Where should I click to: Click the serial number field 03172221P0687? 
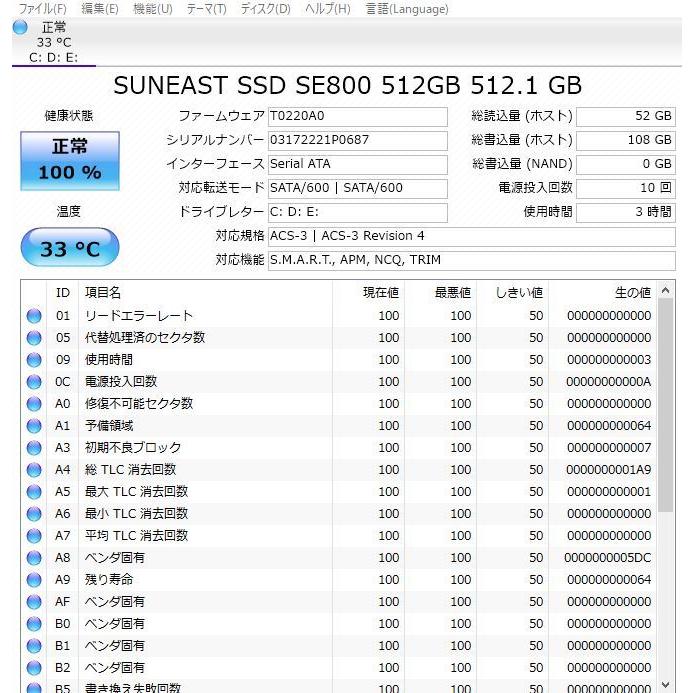[358, 140]
